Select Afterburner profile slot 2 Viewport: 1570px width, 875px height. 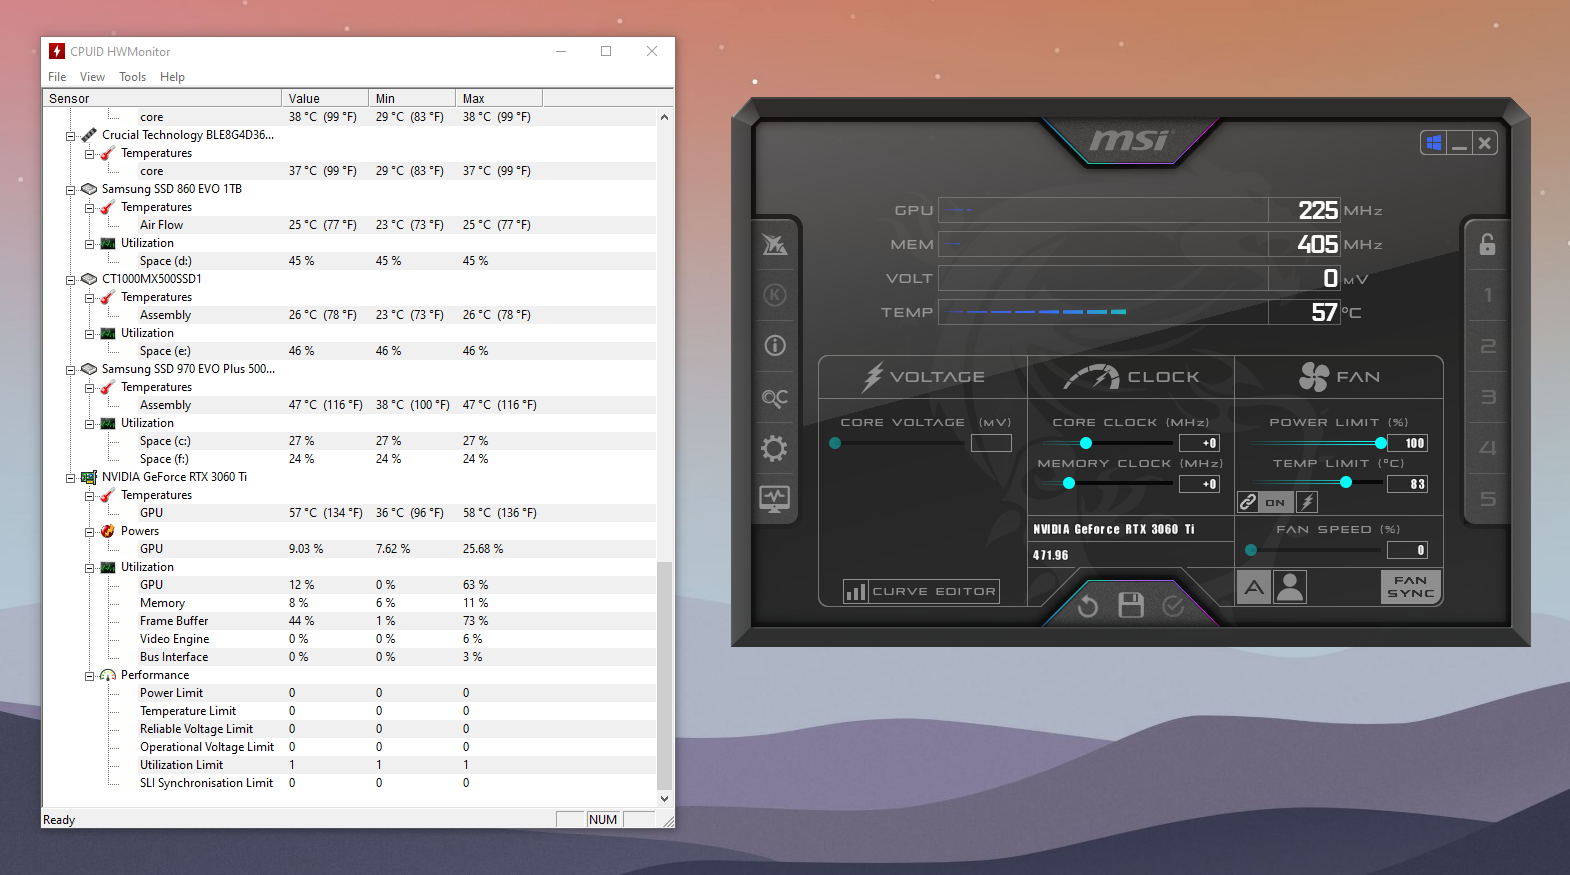pos(1487,346)
